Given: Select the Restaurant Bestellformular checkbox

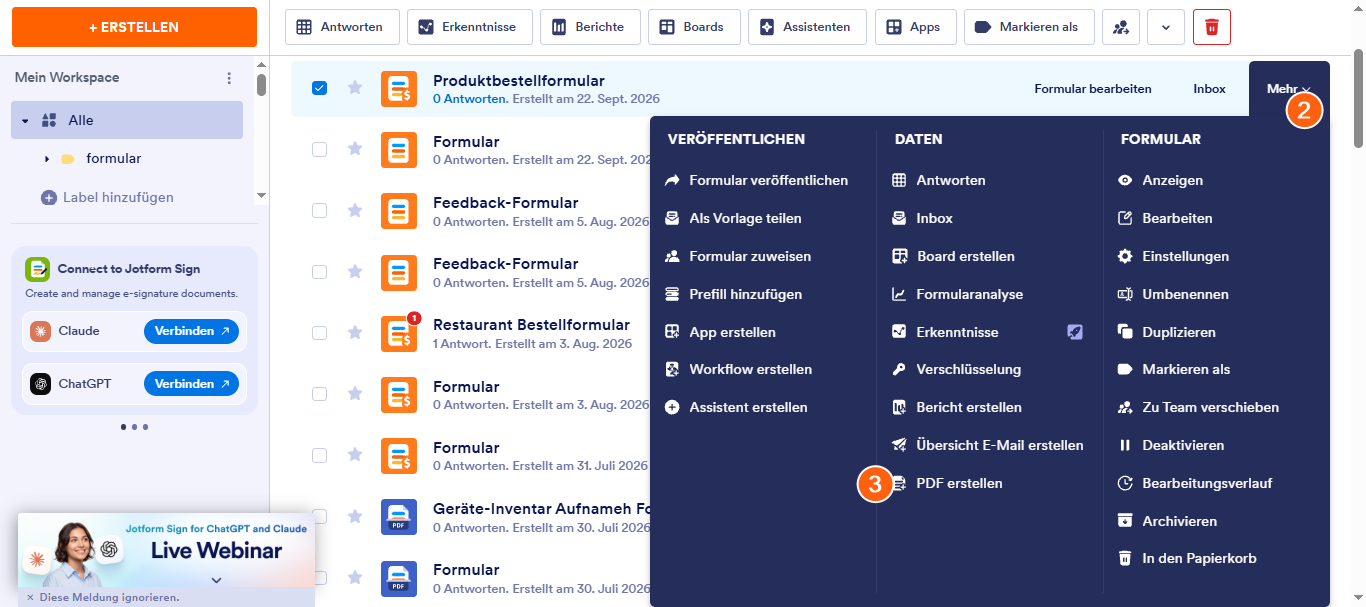Looking at the screenshot, I should click(320, 333).
